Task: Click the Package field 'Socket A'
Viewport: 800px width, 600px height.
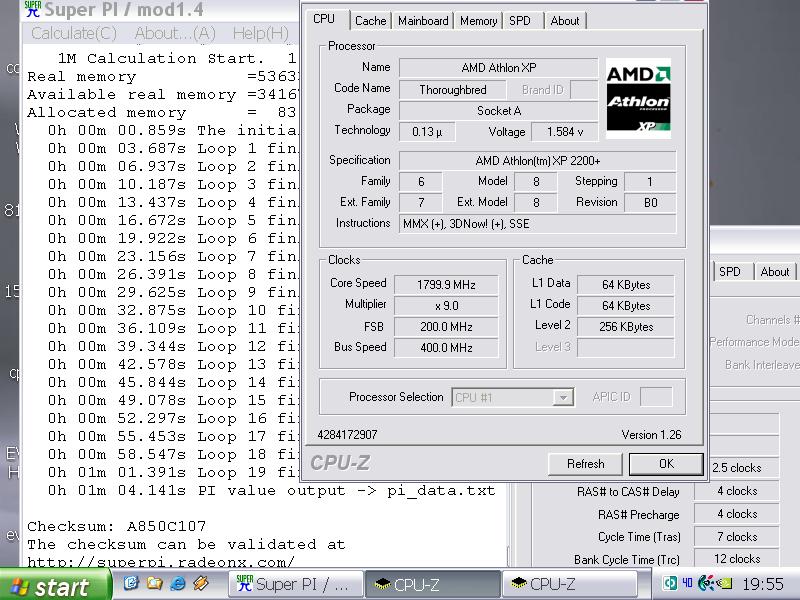Action: [498, 111]
